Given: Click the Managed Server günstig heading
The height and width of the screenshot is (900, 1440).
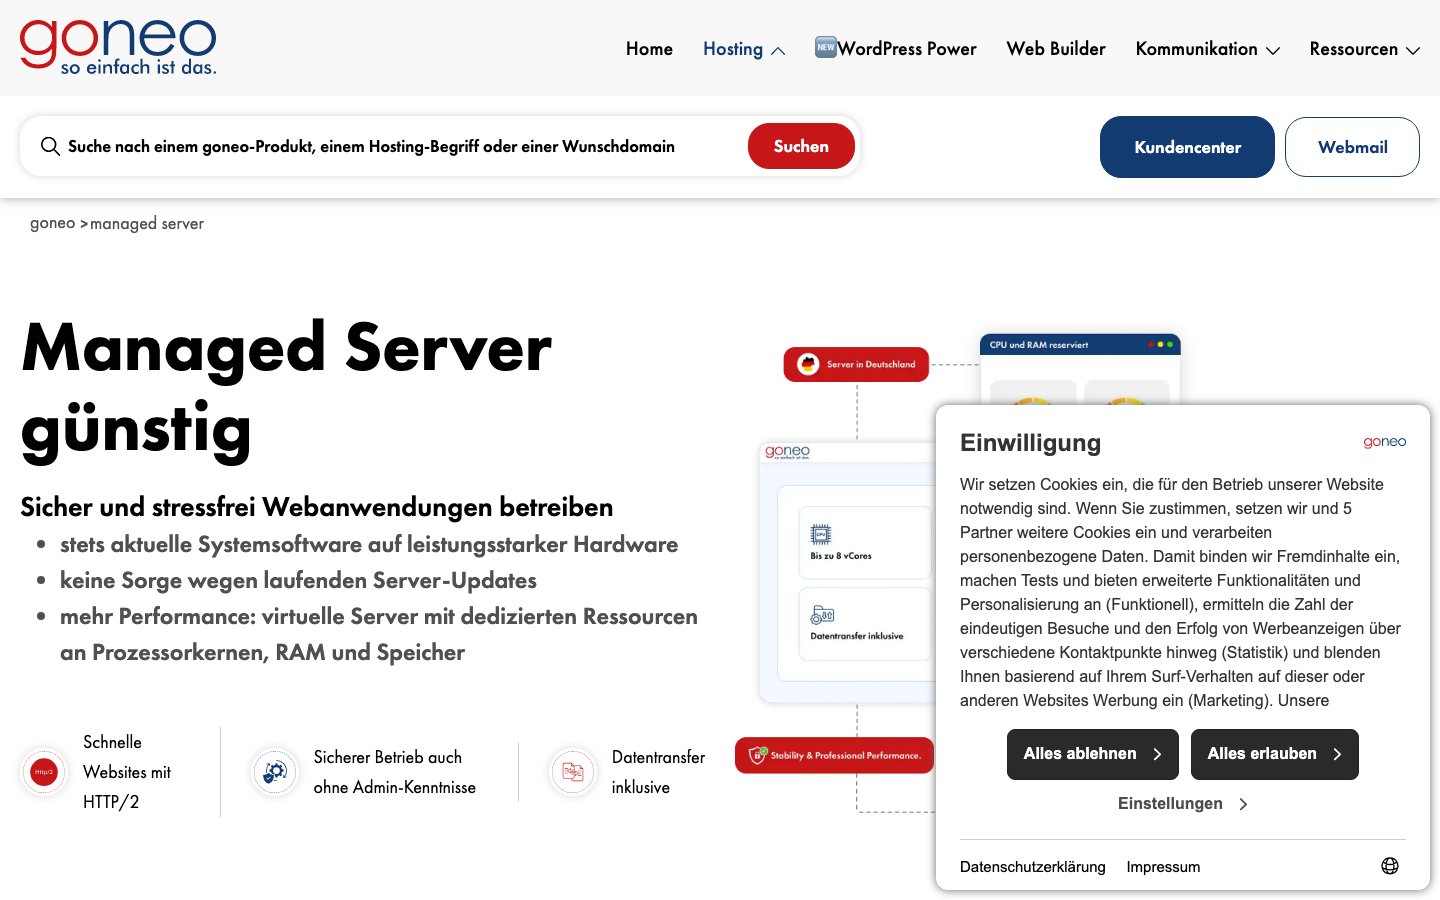Looking at the screenshot, I should [286, 389].
